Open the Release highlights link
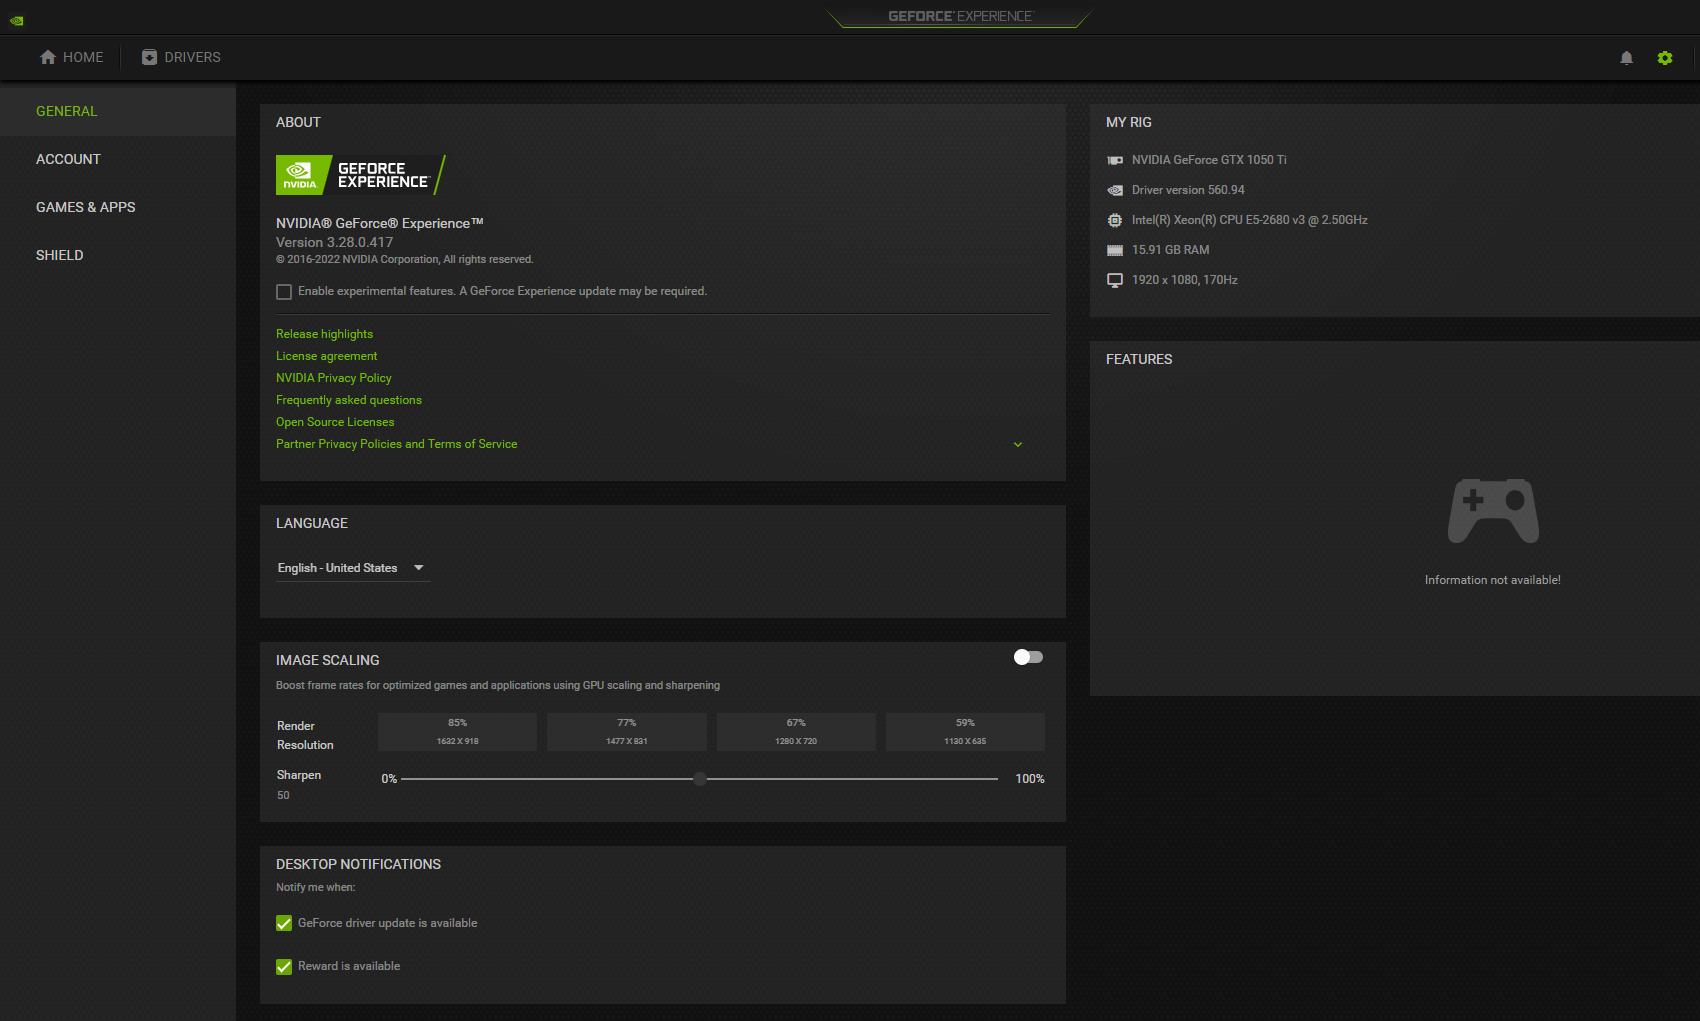The height and width of the screenshot is (1021, 1700). click(x=324, y=334)
